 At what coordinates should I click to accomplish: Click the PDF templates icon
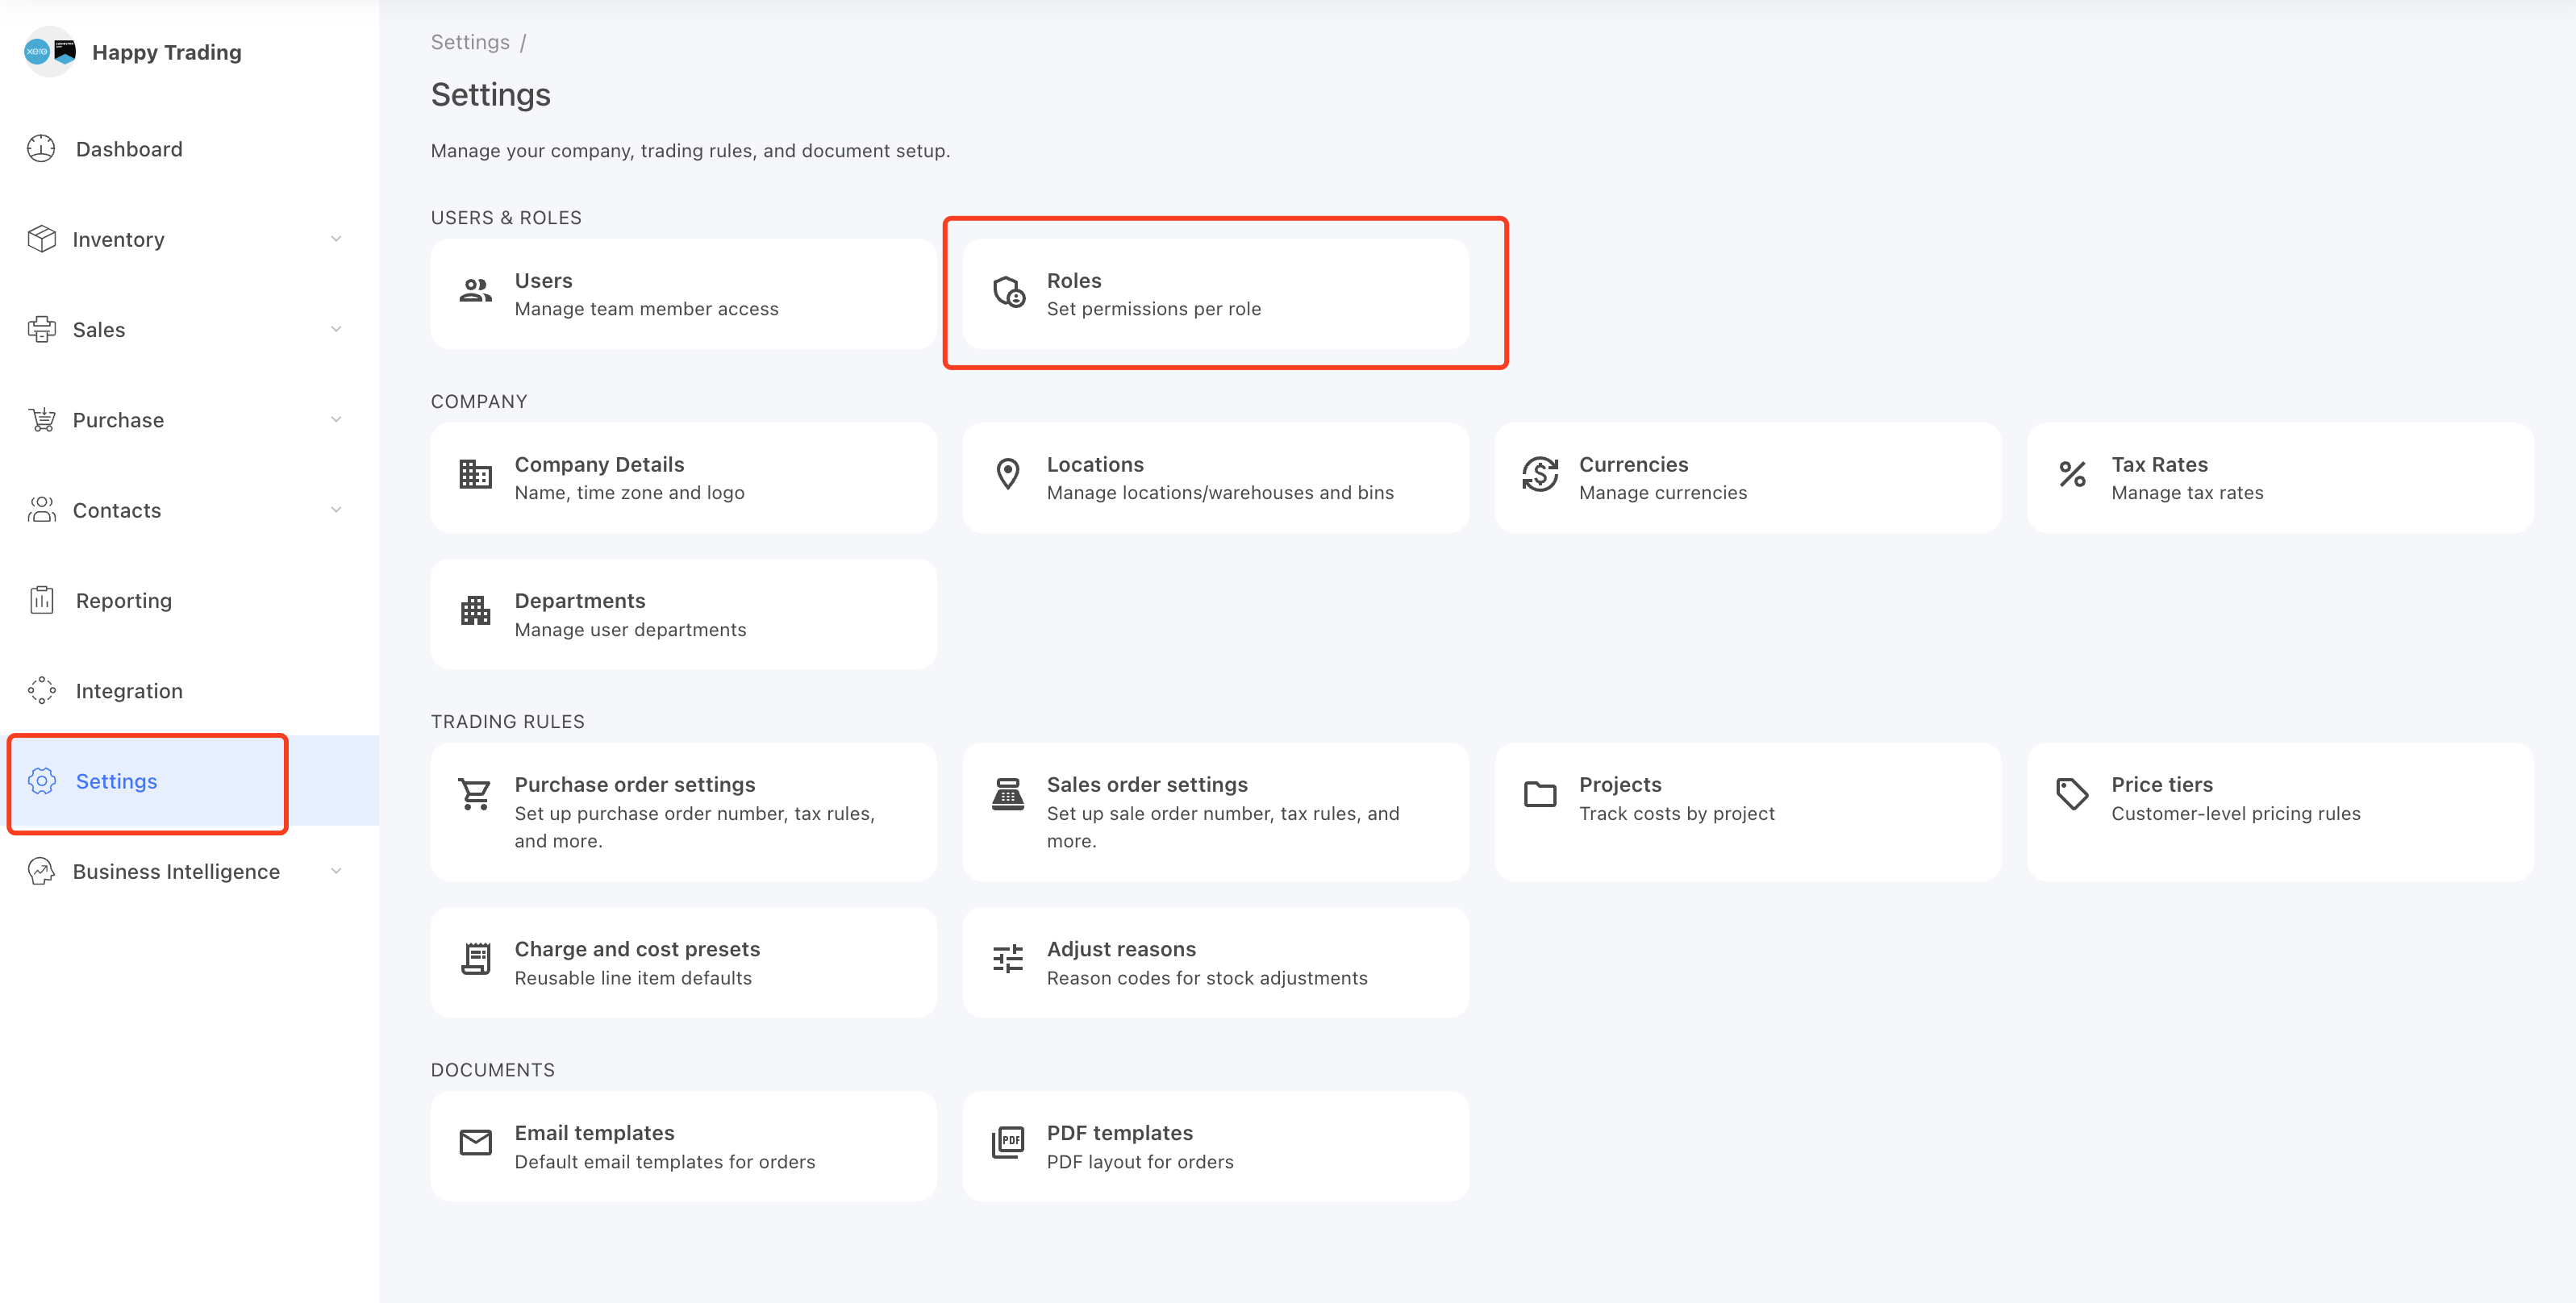pos(1008,1142)
